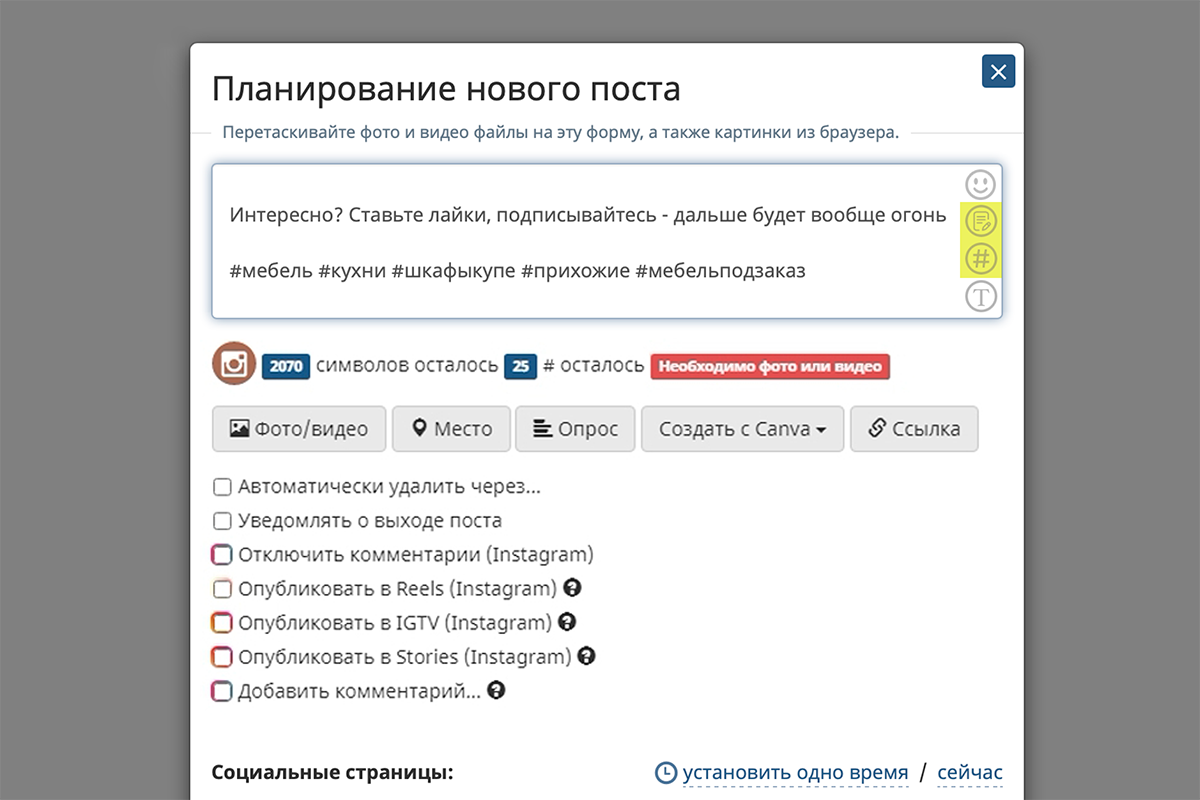
Task: Click inside the post text area
Action: click(x=607, y=241)
